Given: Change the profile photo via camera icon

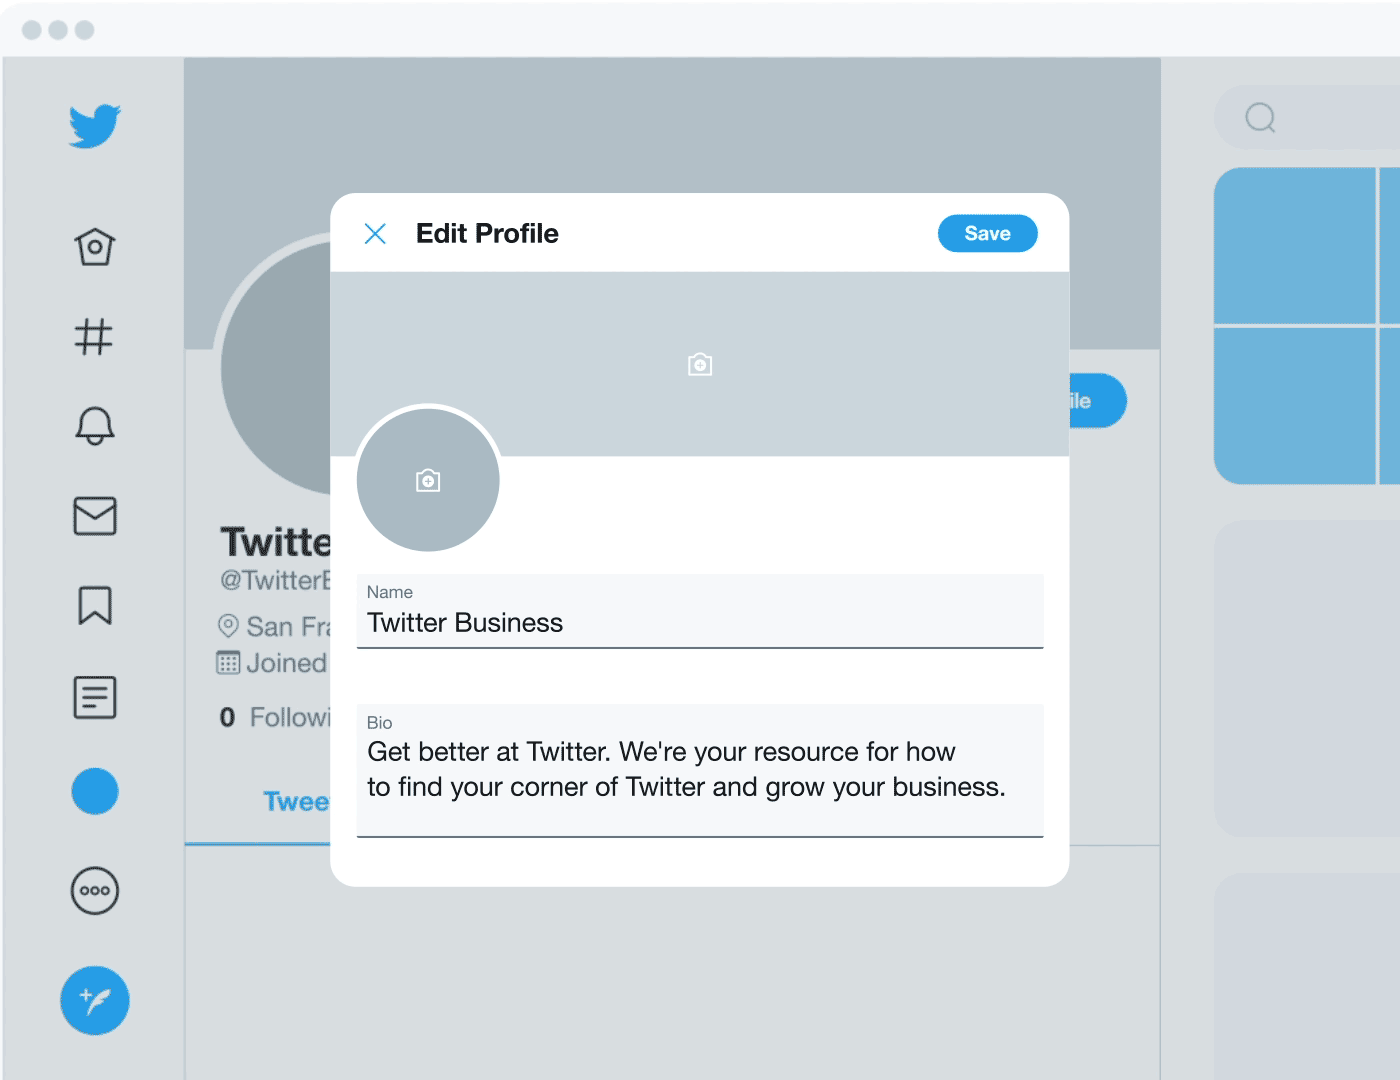Looking at the screenshot, I should tap(428, 481).
